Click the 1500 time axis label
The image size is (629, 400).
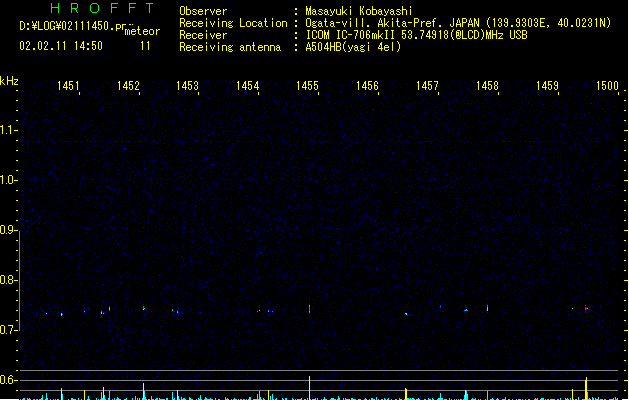607,86
